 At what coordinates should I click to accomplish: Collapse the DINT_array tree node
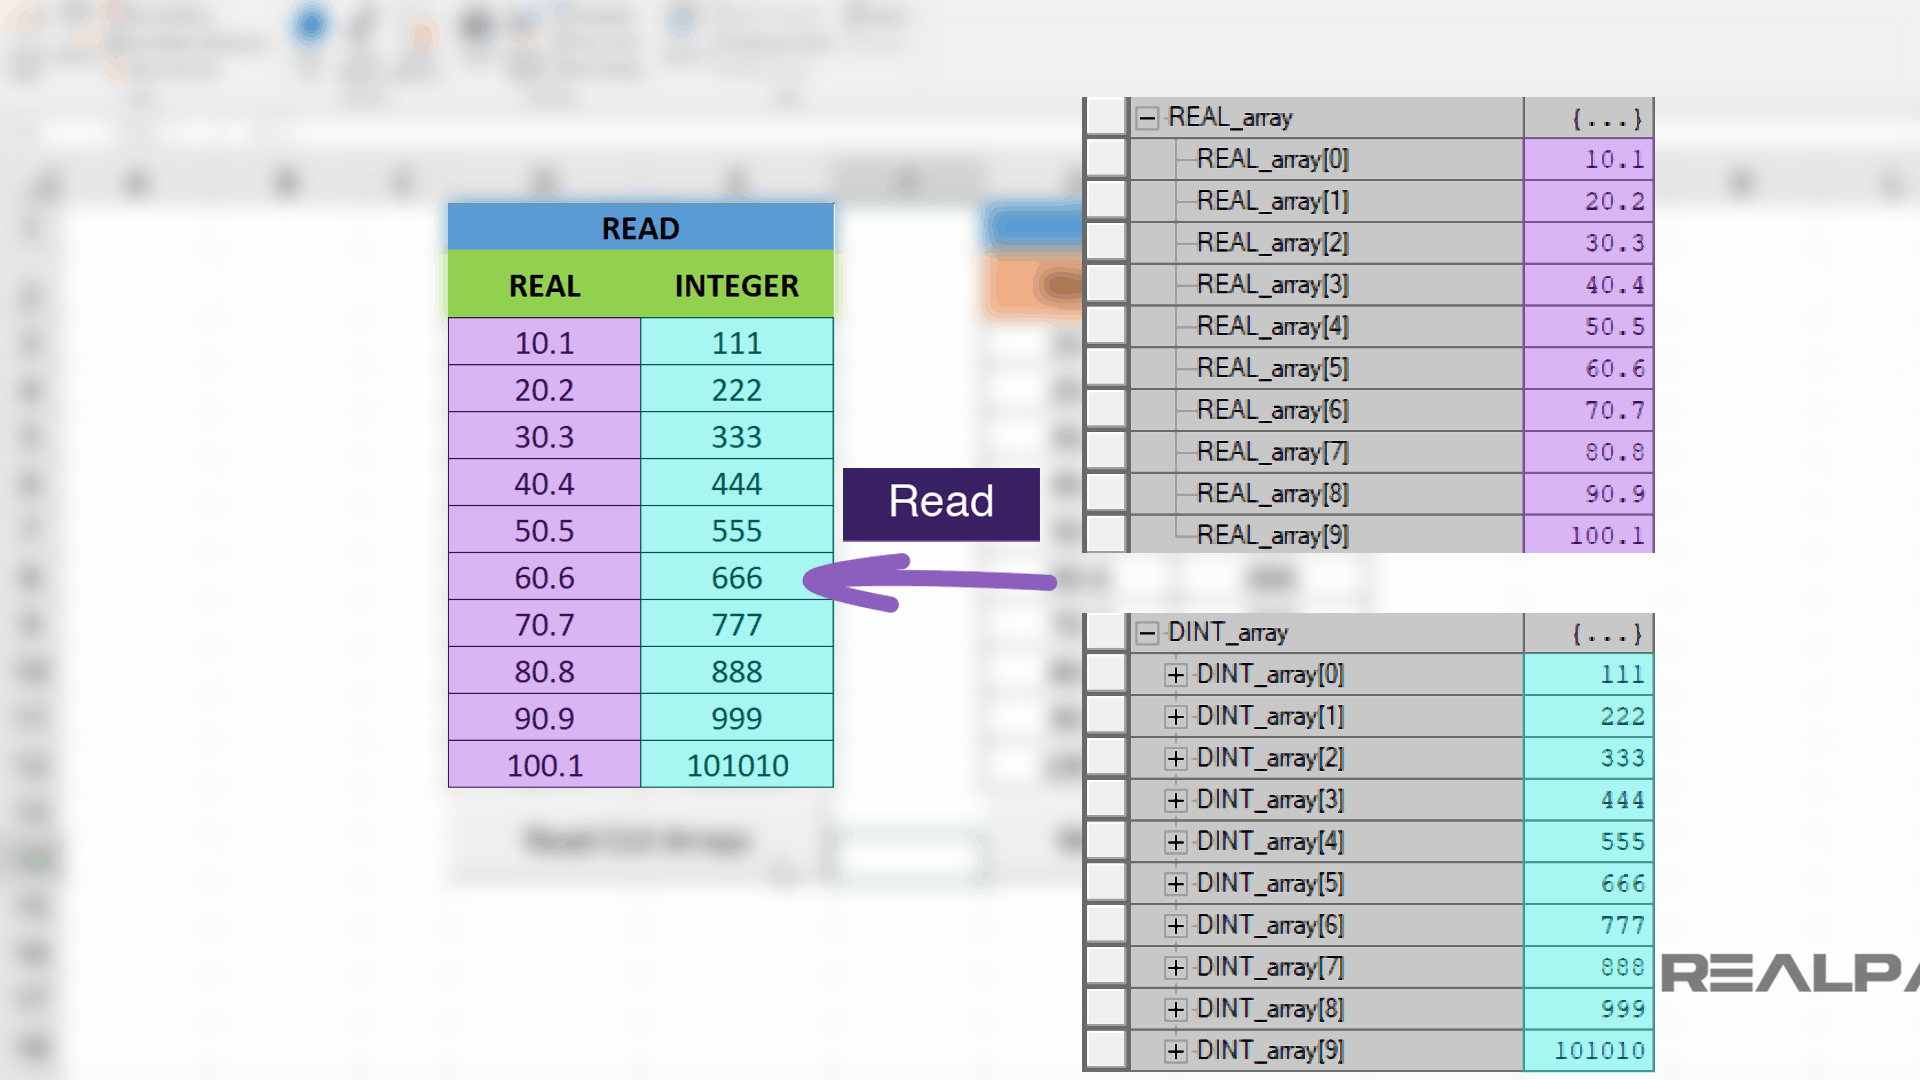pyautogui.click(x=1146, y=632)
